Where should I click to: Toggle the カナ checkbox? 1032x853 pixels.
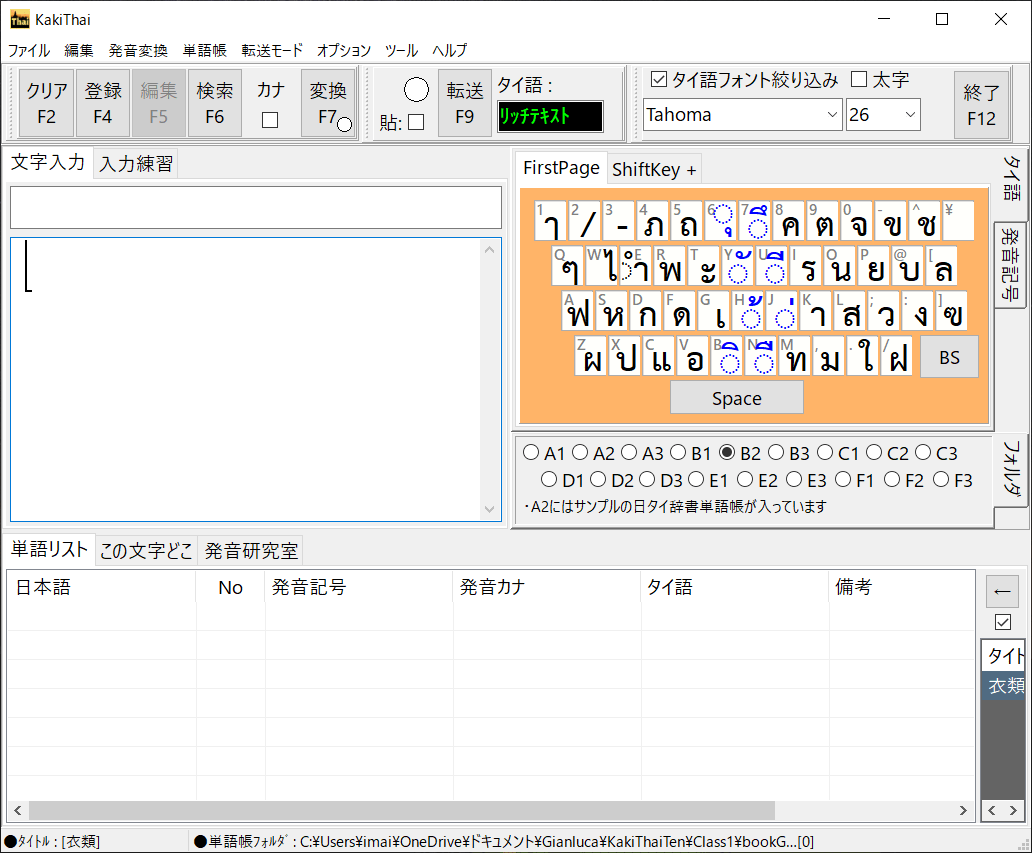pyautogui.click(x=270, y=121)
